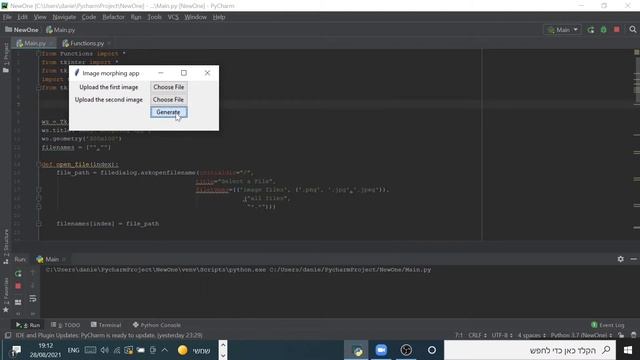Open Run panel settings gear
Screen dimensions: 640x360
(620, 259)
